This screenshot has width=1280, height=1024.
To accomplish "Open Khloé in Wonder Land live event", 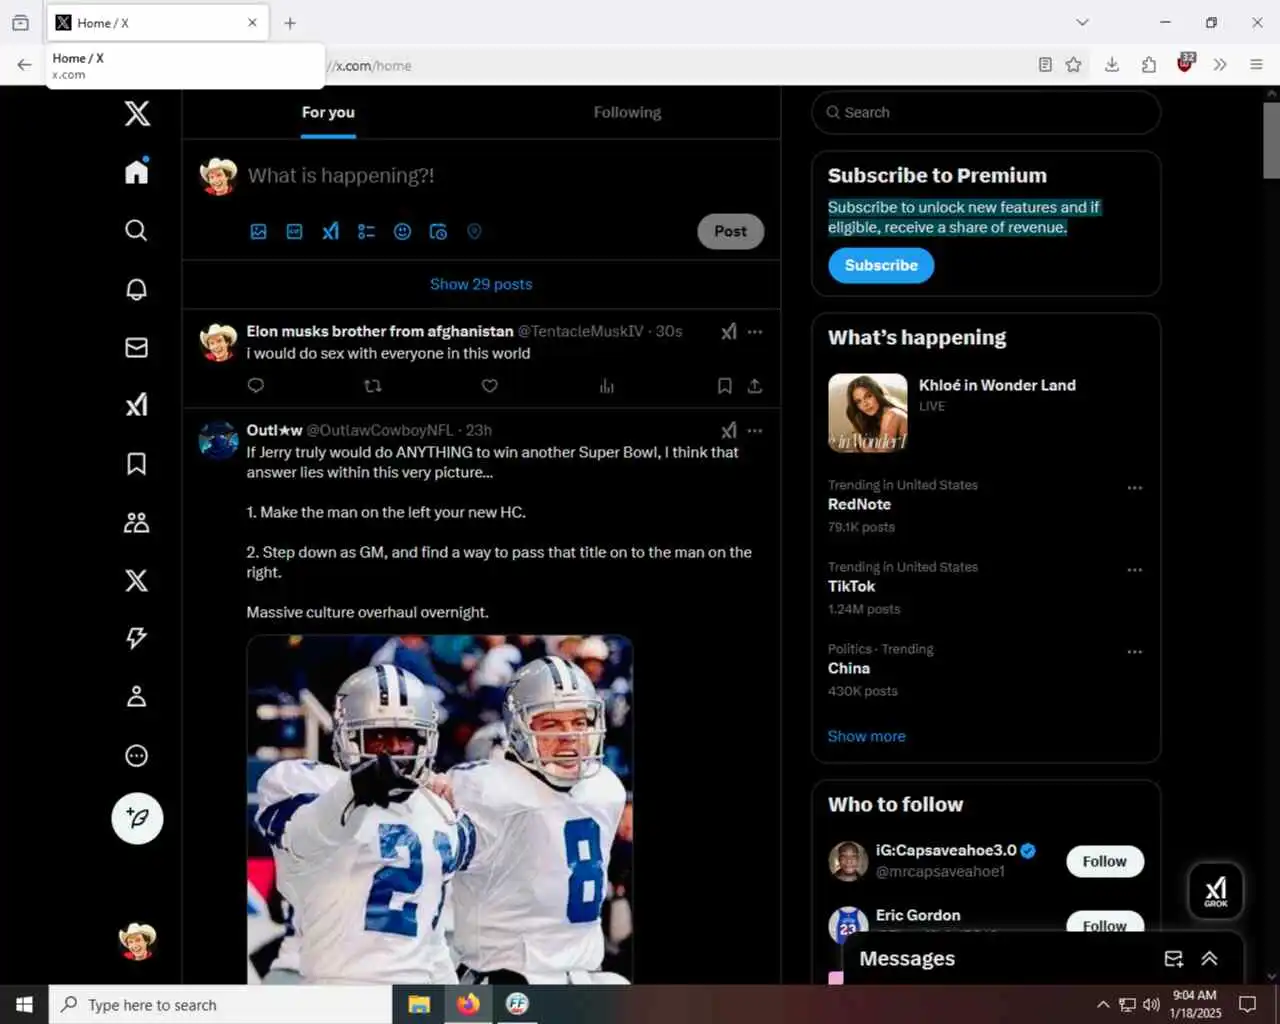I will point(986,412).
